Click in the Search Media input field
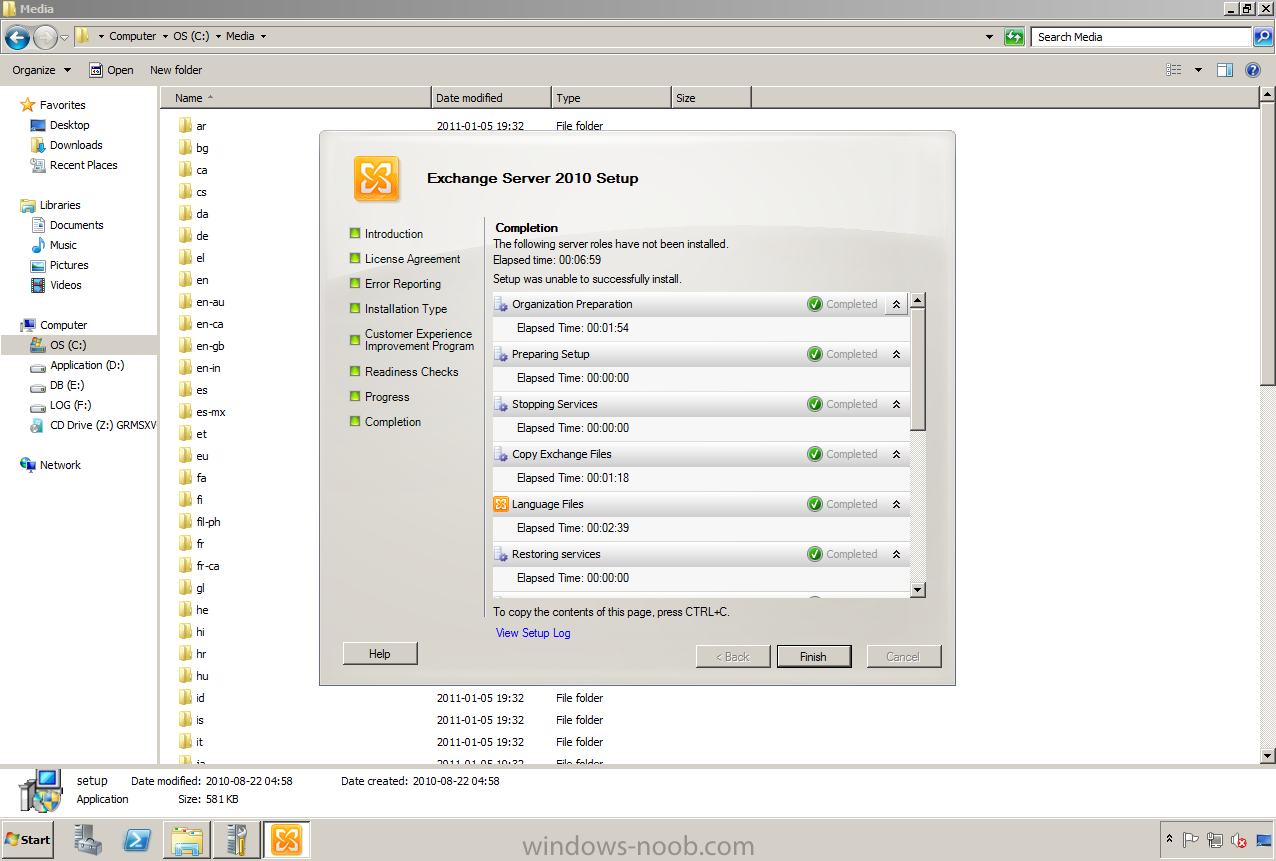The height and width of the screenshot is (861, 1276). point(1141,37)
